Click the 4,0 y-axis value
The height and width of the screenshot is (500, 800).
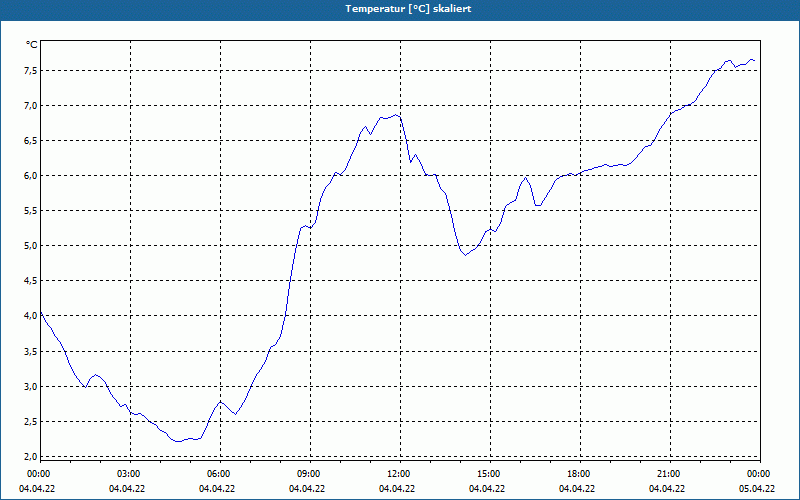[31, 316]
